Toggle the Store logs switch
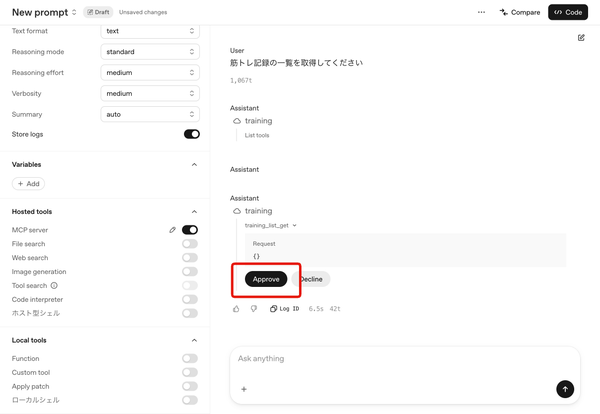Screen dimensions: 600x414 click(x=192, y=134)
